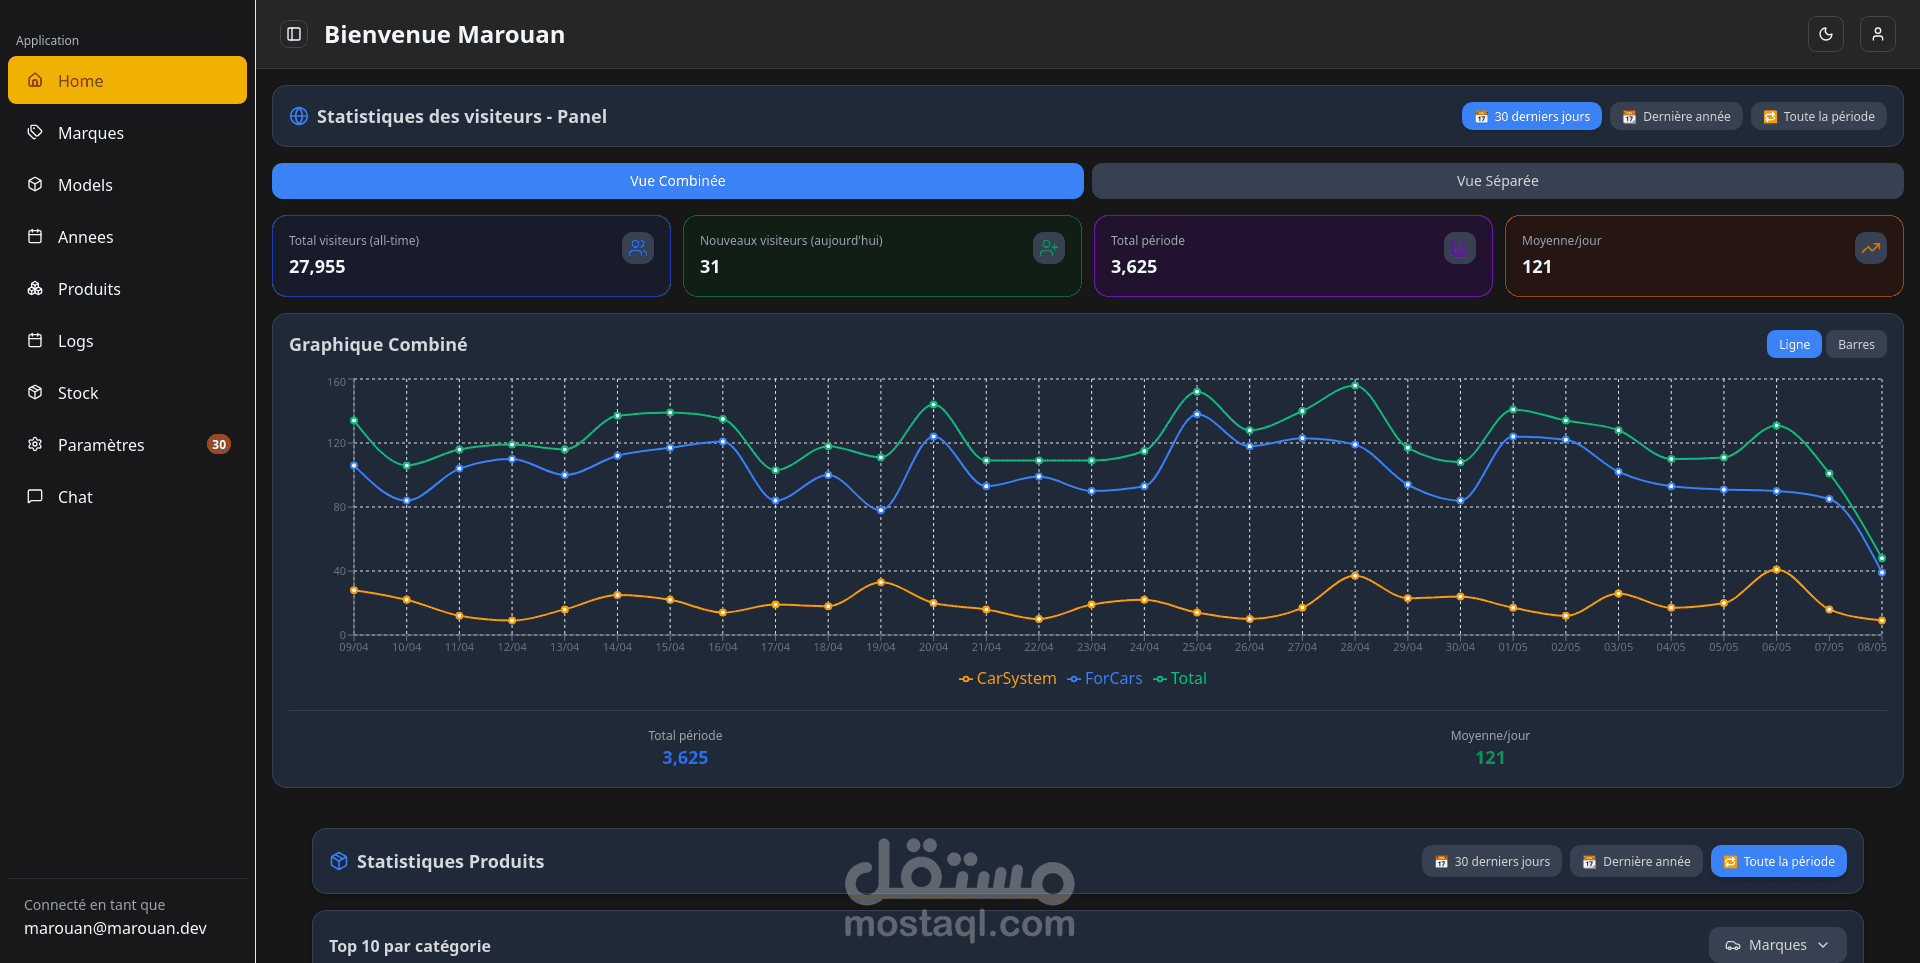
Task: Filter visitors by Dernière année
Action: pyautogui.click(x=1676, y=116)
